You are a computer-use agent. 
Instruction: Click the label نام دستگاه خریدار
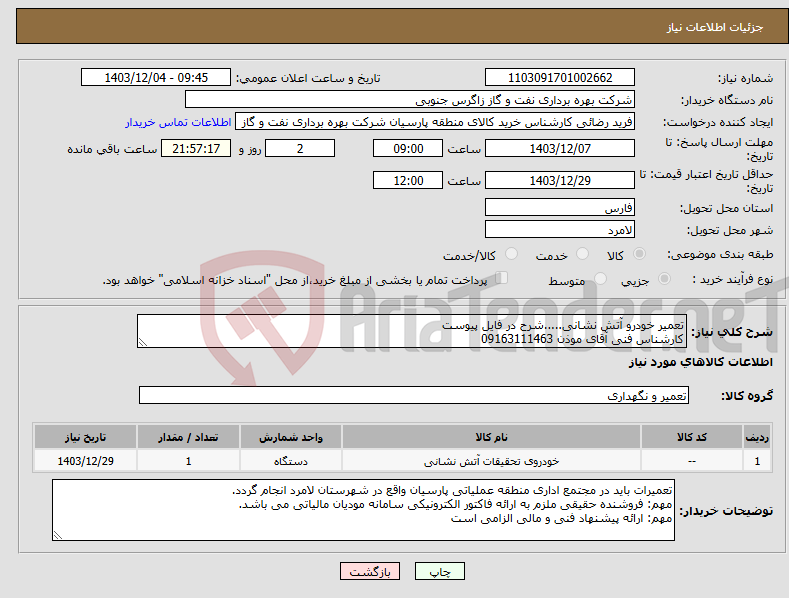(727, 100)
